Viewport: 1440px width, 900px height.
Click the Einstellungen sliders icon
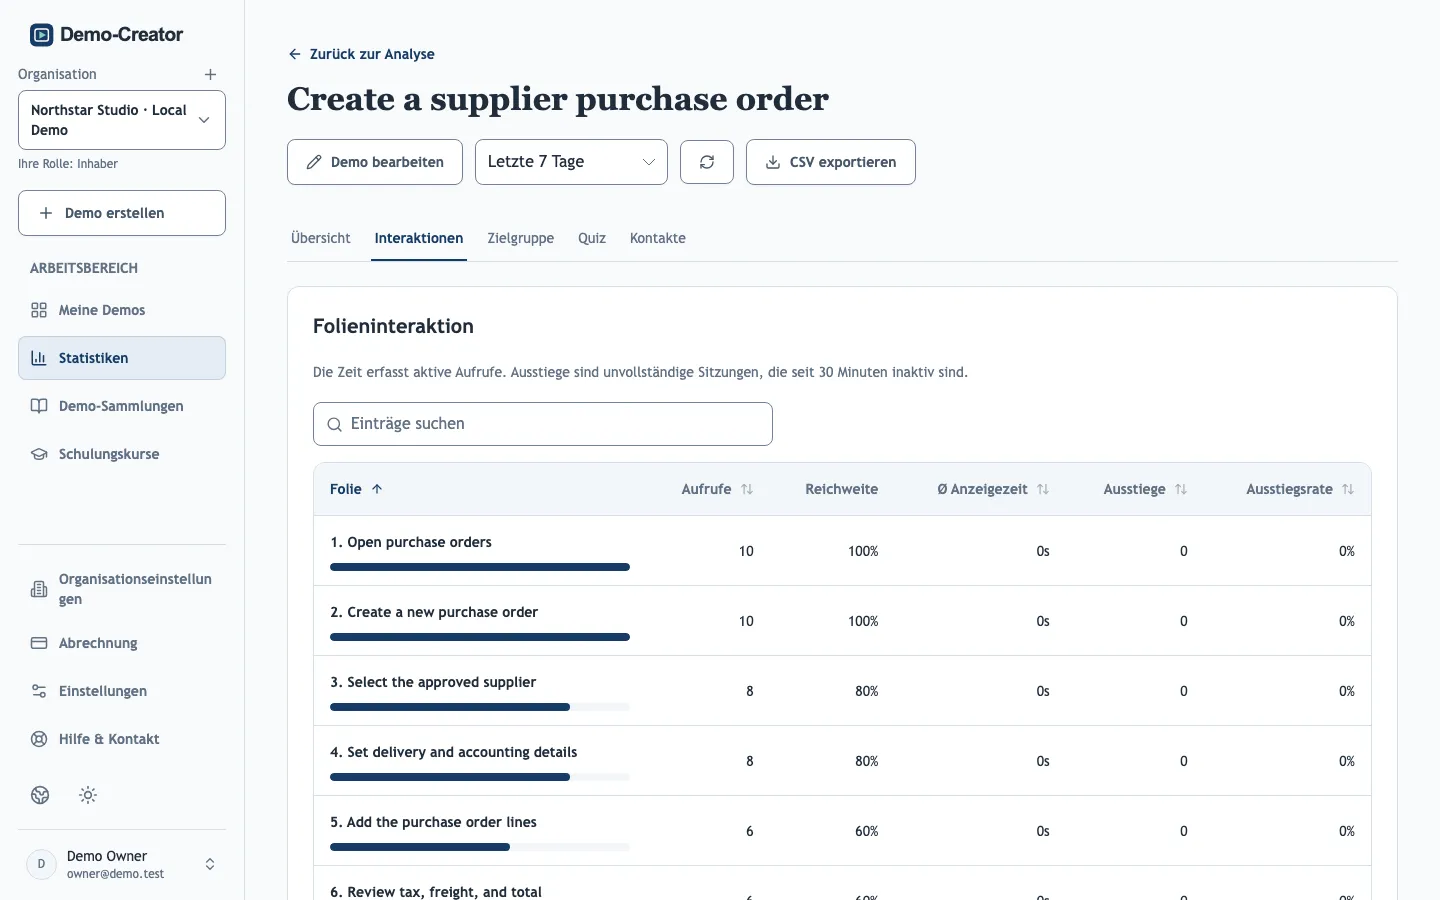point(39,691)
